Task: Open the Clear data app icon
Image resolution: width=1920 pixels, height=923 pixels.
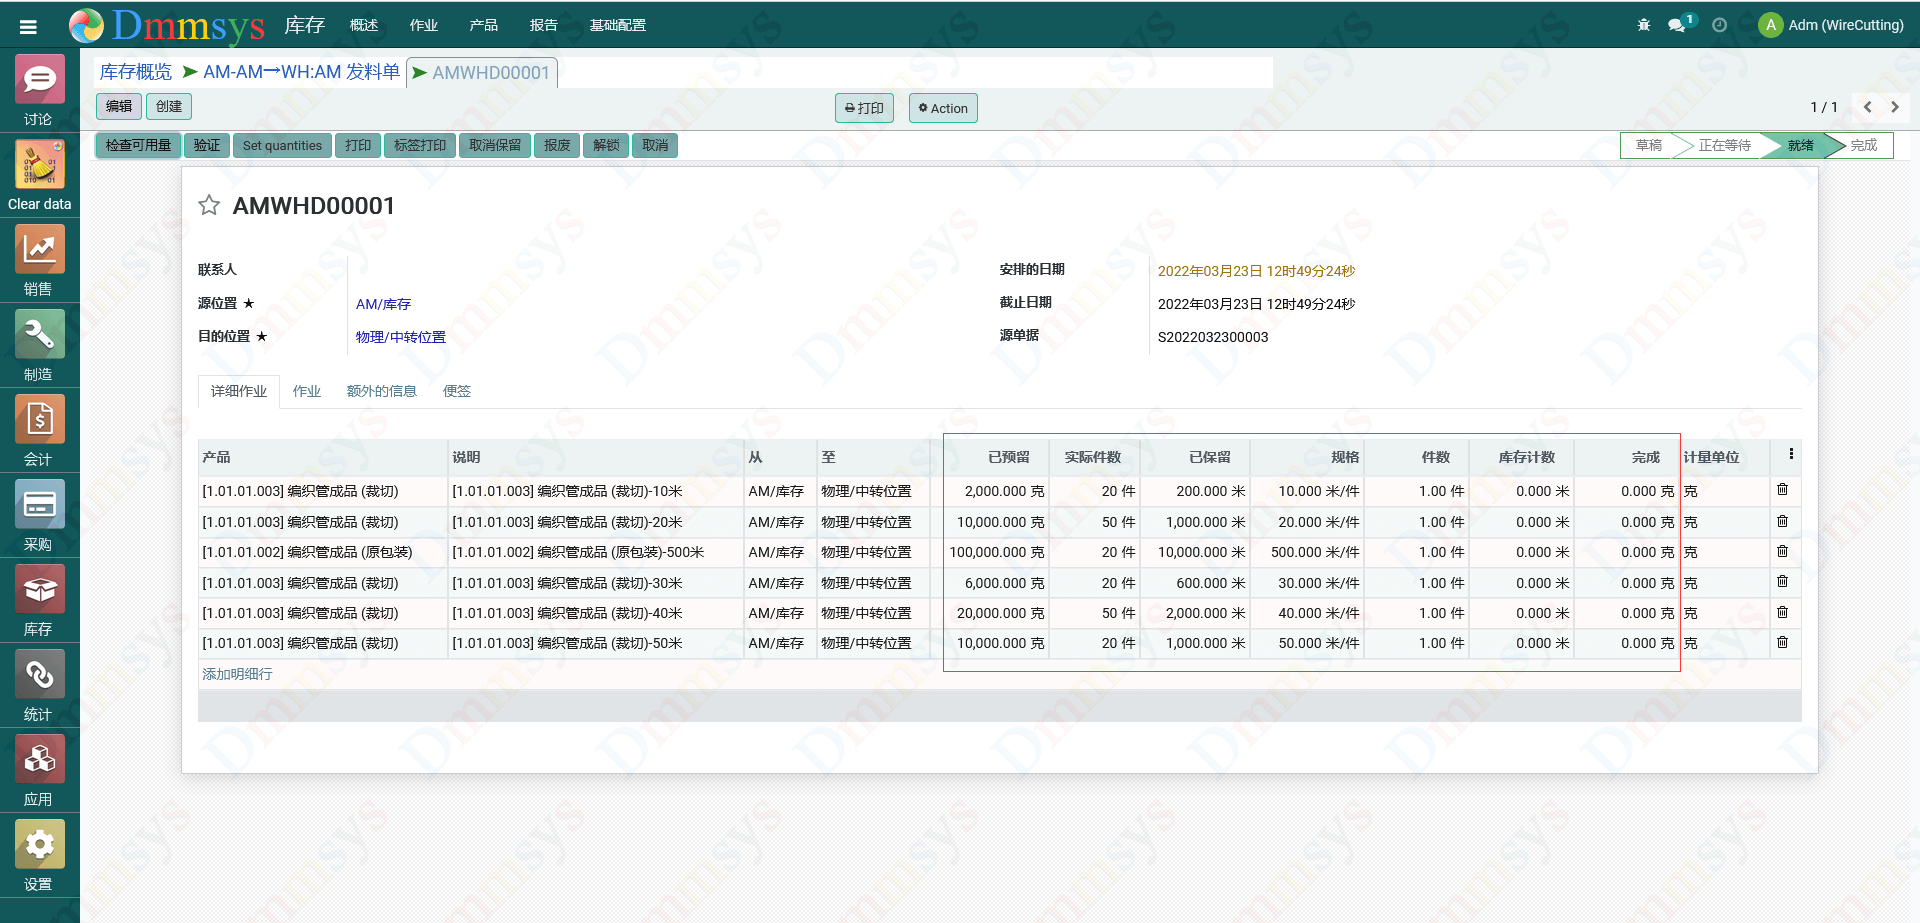Action: tap(39, 164)
